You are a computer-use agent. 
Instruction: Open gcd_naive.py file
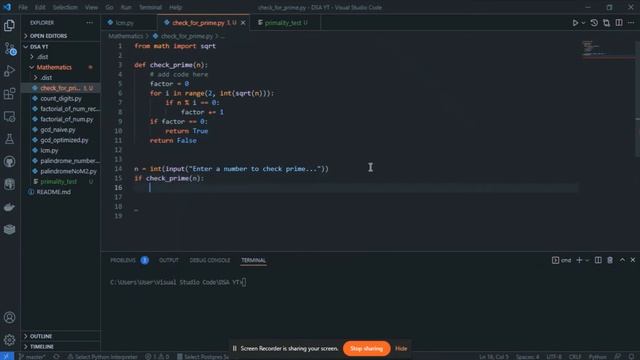[60, 129]
